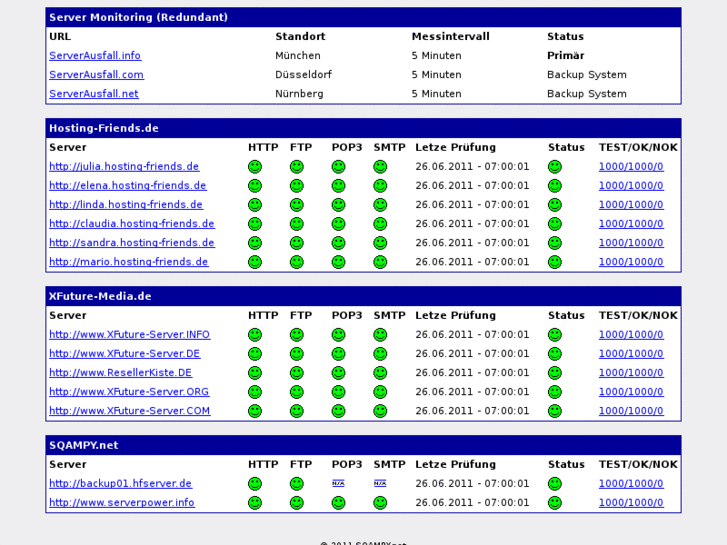The width and height of the screenshot is (727, 545).
Task: Click Status smiley for mario.hosting-friends.de
Action: click(555, 262)
